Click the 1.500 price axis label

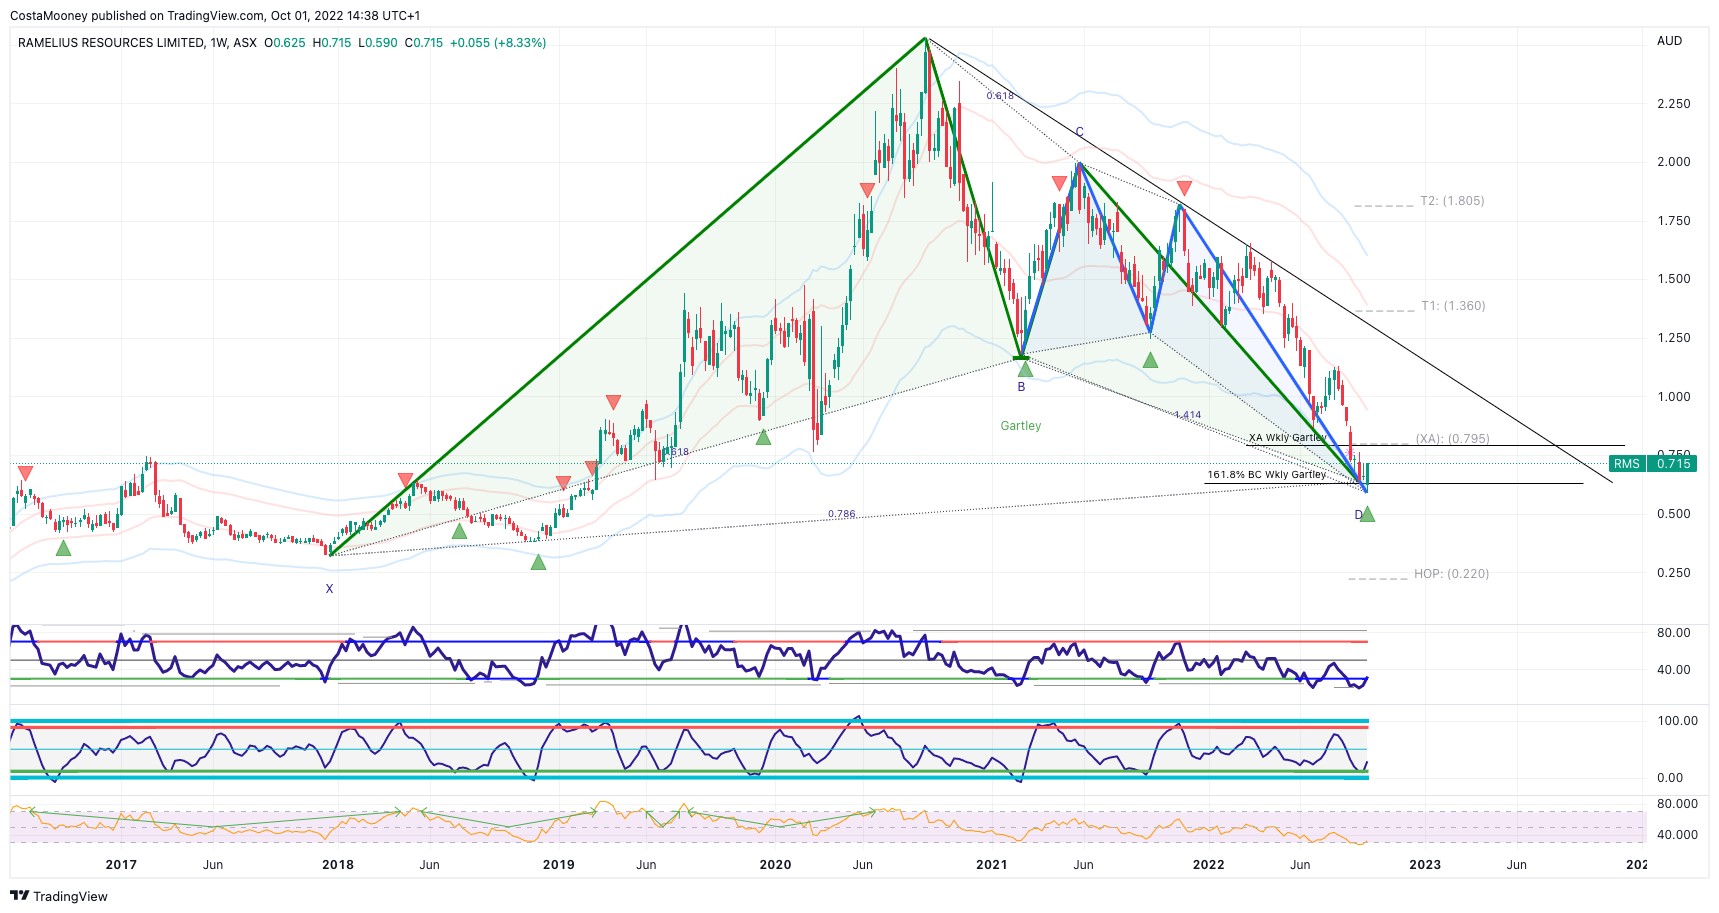click(x=1674, y=279)
